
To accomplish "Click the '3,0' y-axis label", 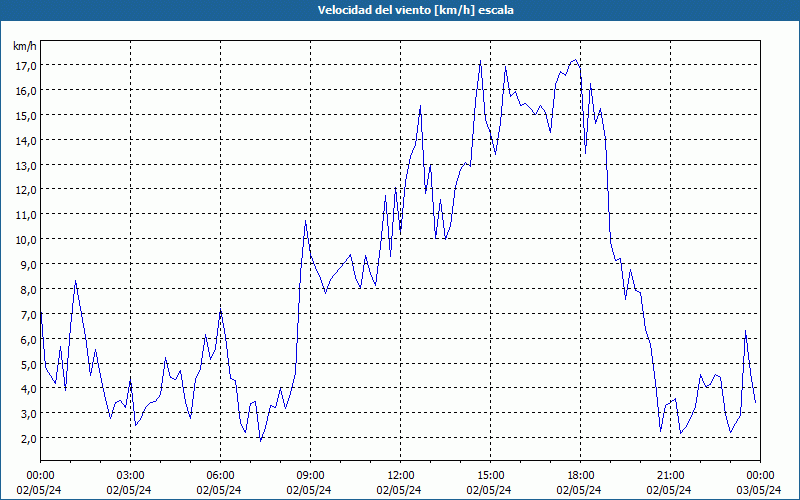I will click(28, 414).
